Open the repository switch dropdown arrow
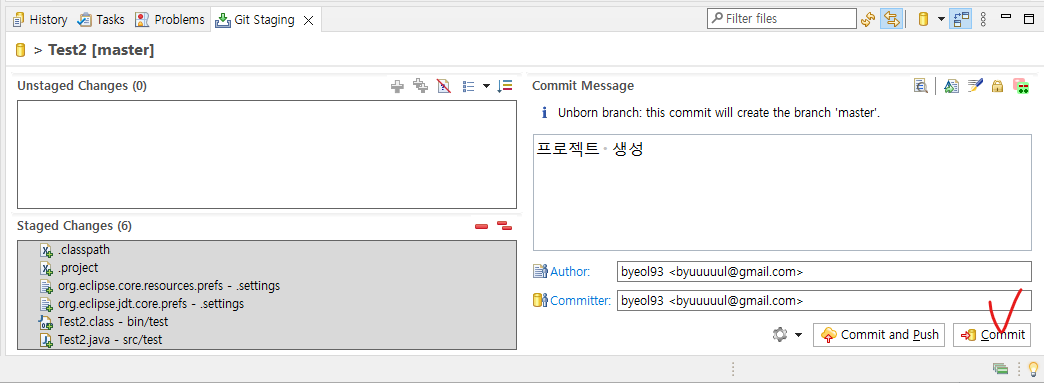The image size is (1044, 383). point(941,19)
